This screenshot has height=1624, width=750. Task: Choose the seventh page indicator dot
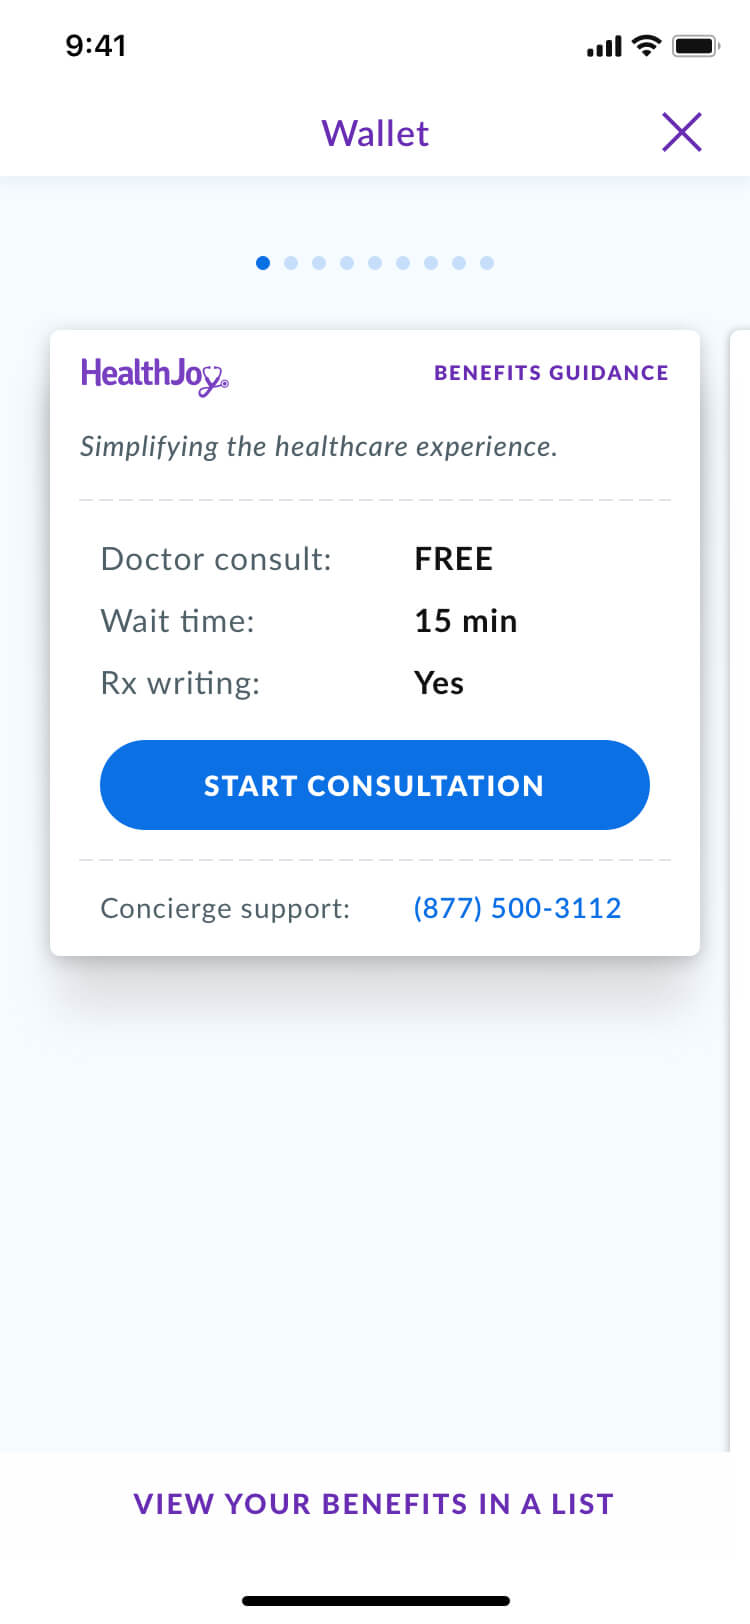[431, 263]
